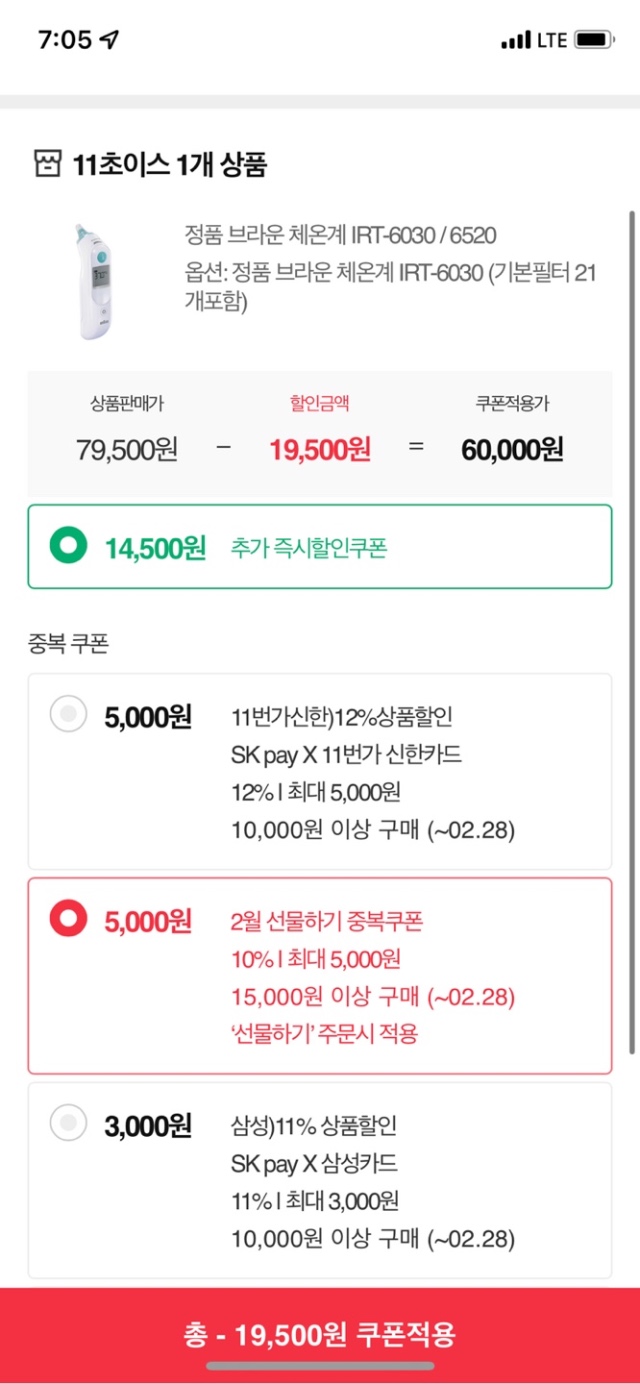The height and width of the screenshot is (1384, 640).
Task: Tap the cellular signal bars icon
Action: (516, 41)
